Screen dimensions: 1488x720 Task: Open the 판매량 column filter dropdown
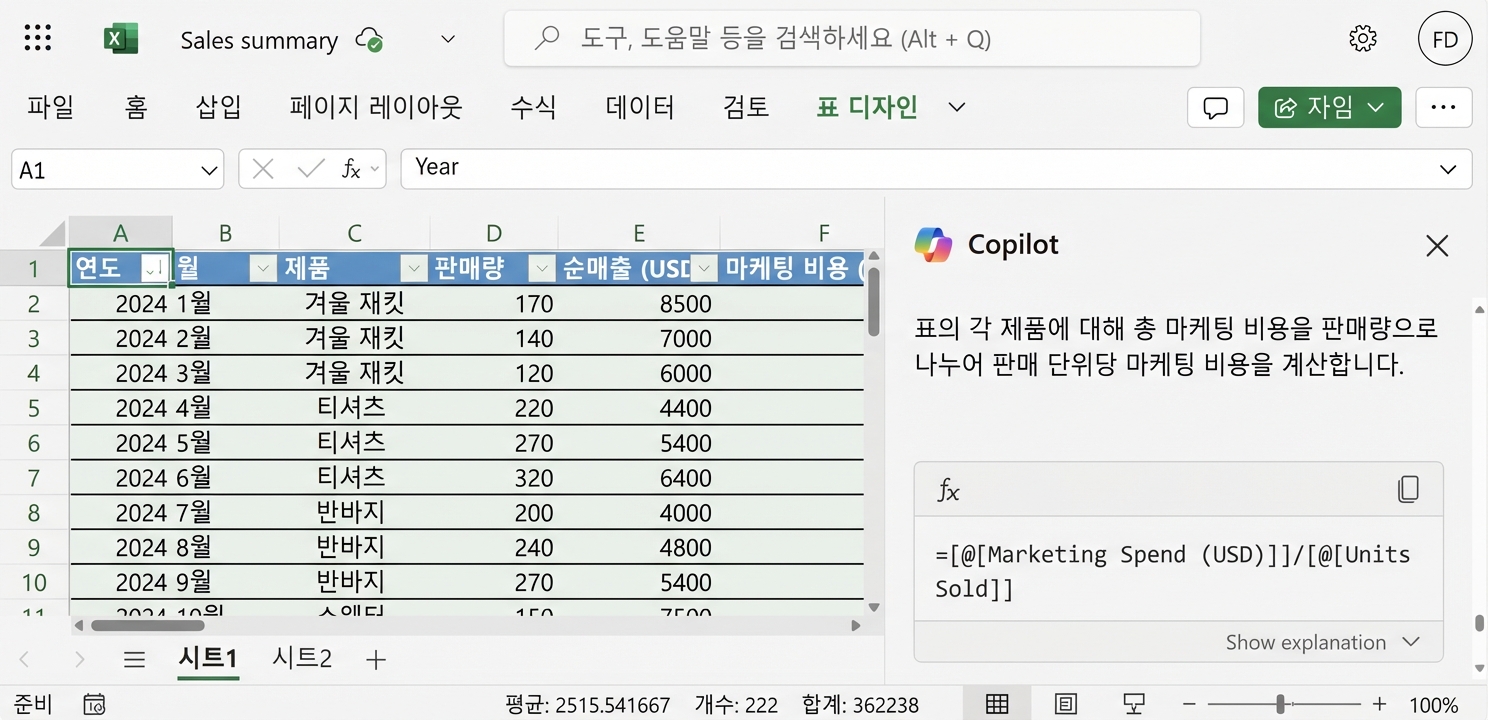click(x=541, y=268)
